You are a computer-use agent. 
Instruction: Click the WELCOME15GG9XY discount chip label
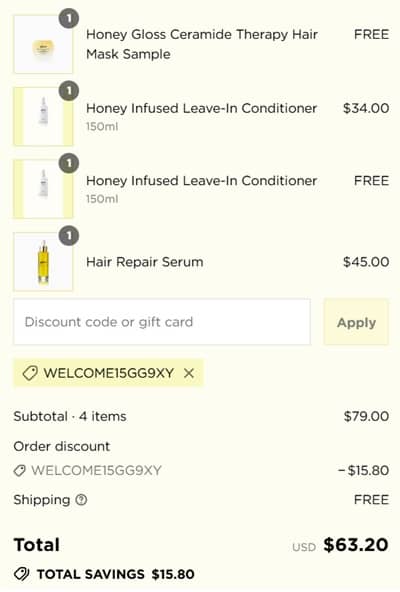[x=109, y=373]
